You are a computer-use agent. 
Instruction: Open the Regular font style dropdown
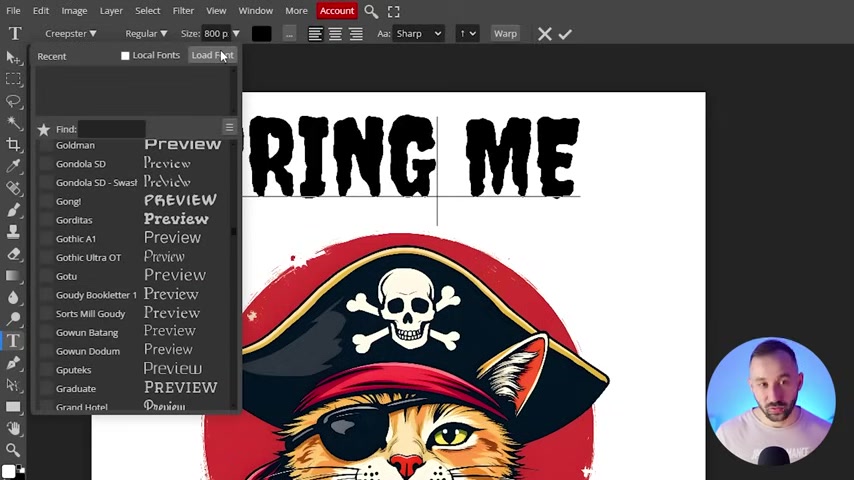146,34
